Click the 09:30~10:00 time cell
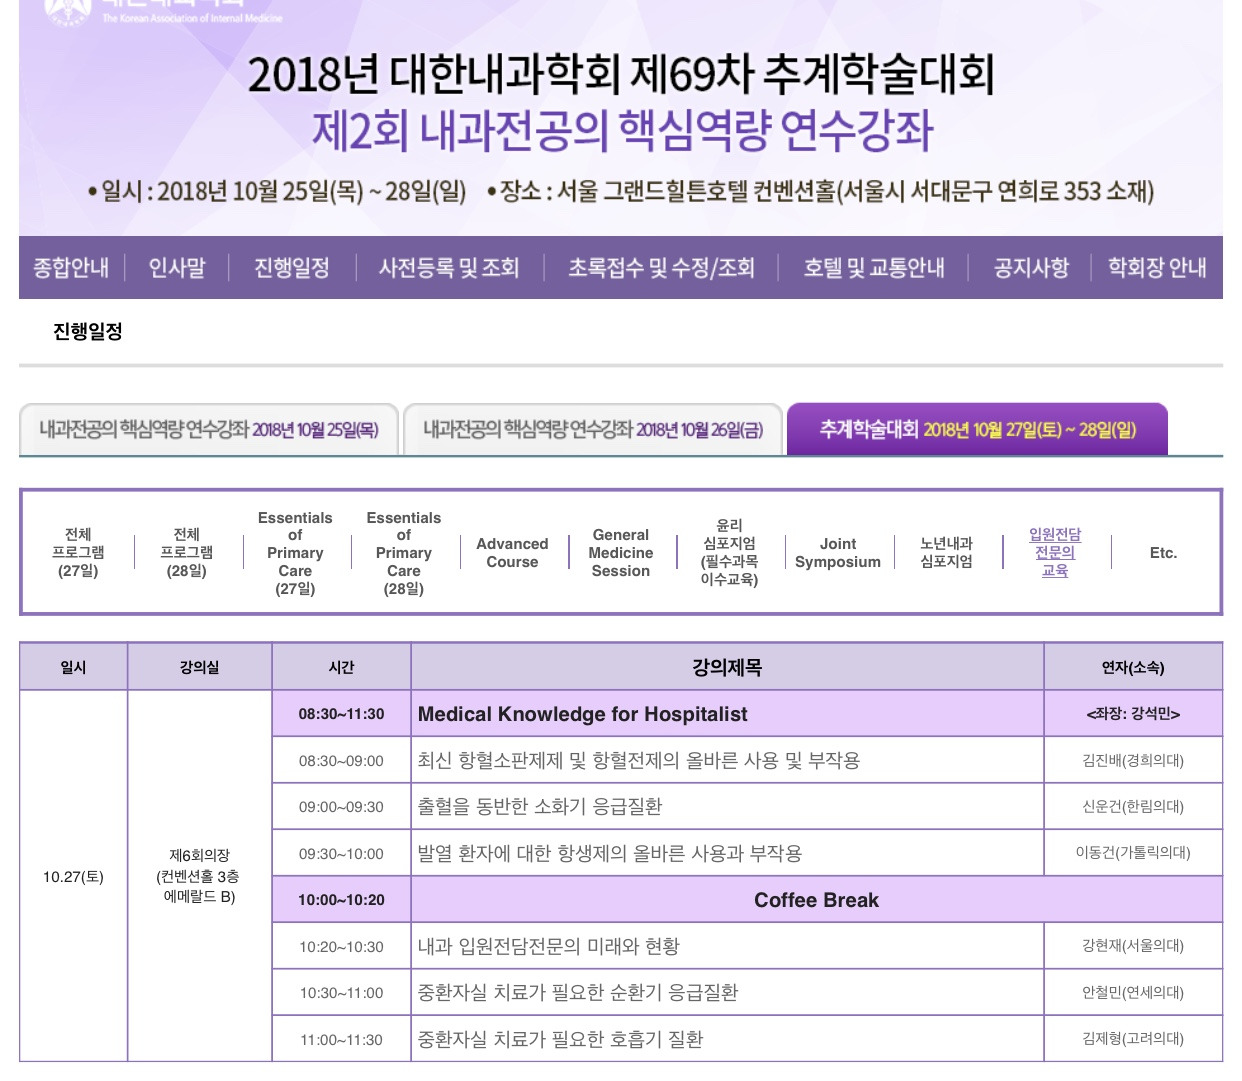This screenshot has width=1242, height=1081. pyautogui.click(x=341, y=854)
